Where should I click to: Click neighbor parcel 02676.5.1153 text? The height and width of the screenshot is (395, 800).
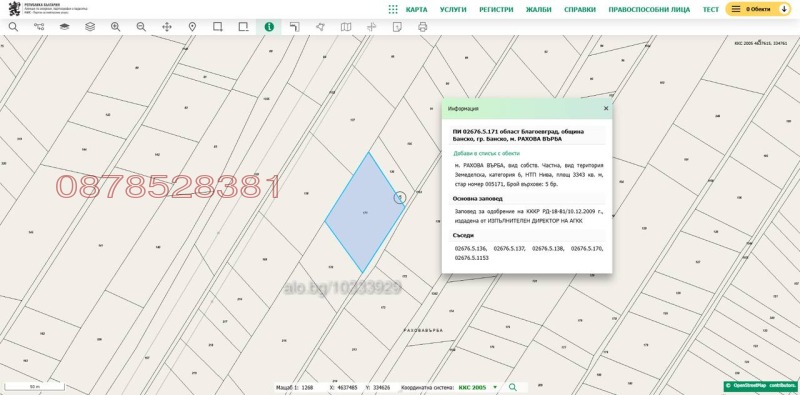click(x=471, y=258)
